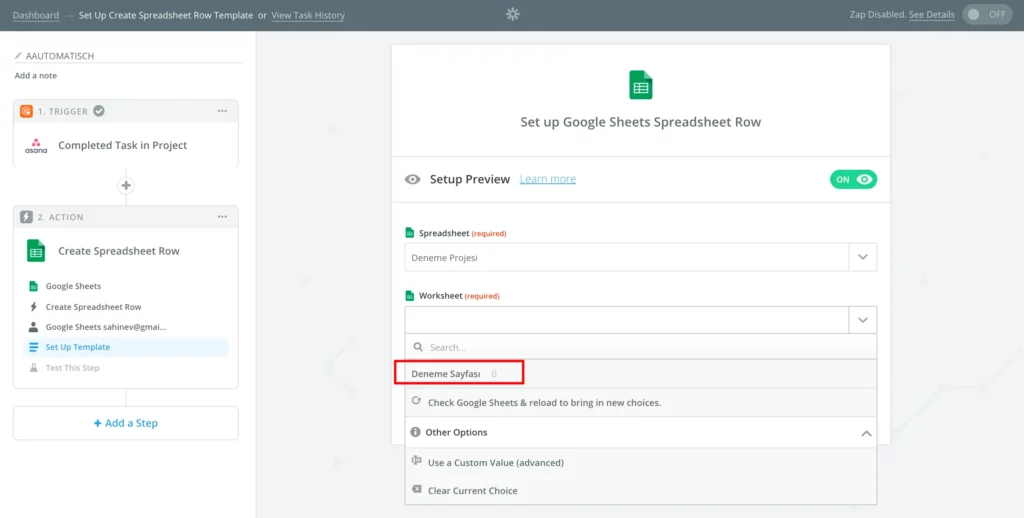The width and height of the screenshot is (1024, 518).
Task: Collapse the Other Options section
Action: (866, 433)
